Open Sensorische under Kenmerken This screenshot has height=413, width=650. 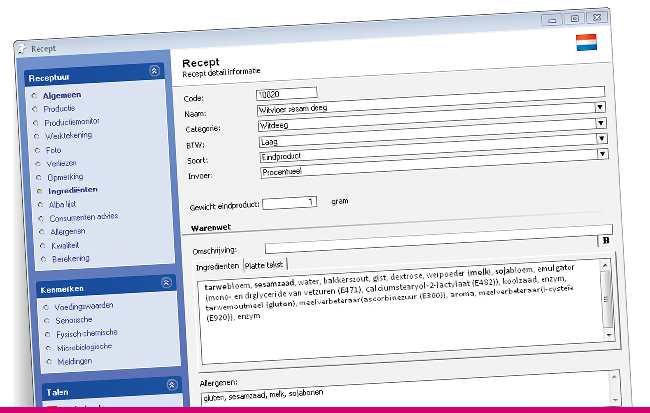[74, 320]
